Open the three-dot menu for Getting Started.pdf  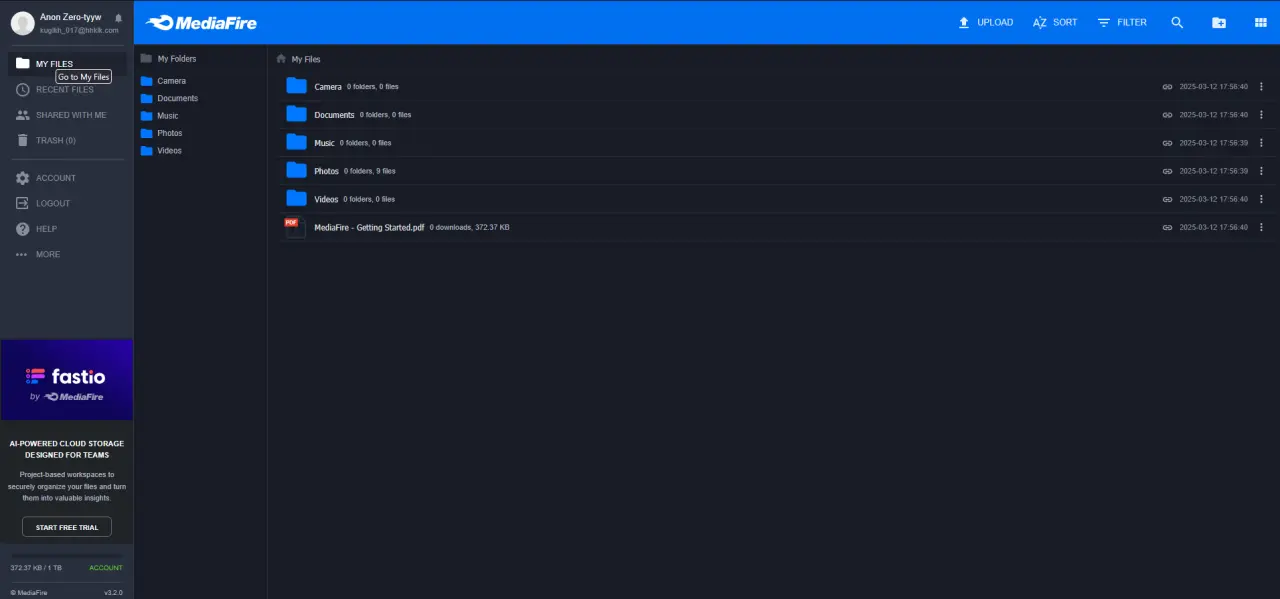point(1262,227)
